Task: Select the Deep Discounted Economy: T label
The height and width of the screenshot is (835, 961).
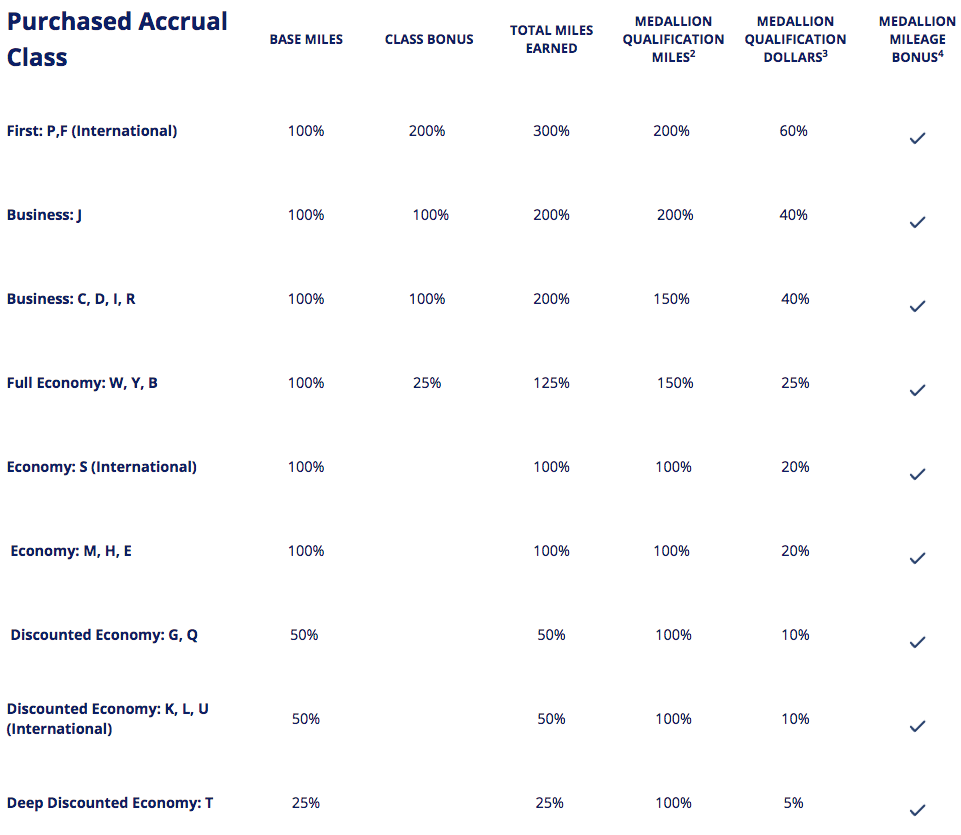Action: [x=110, y=803]
